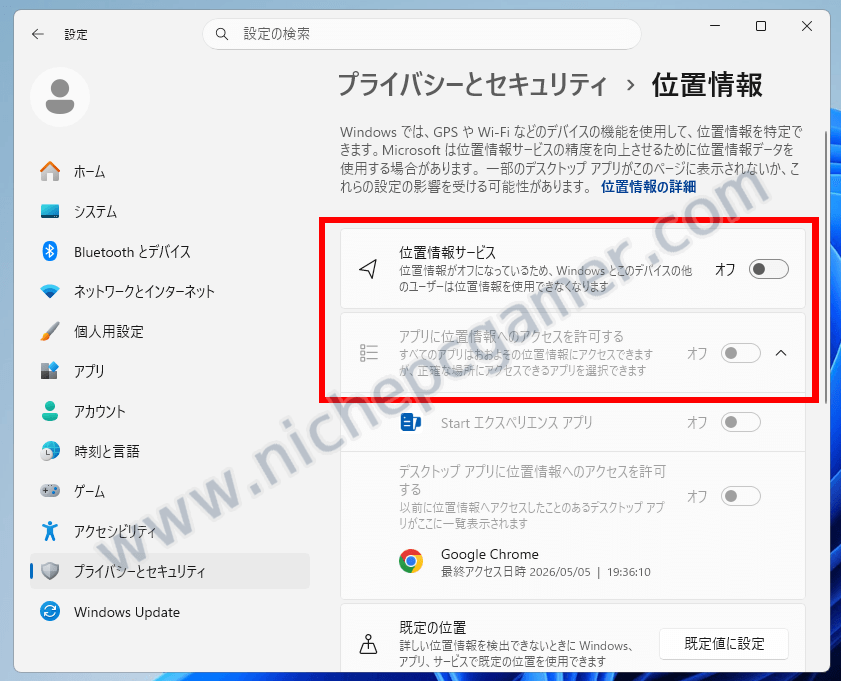Click the Home house icon
This screenshot has width=841, height=681.
tap(50, 172)
